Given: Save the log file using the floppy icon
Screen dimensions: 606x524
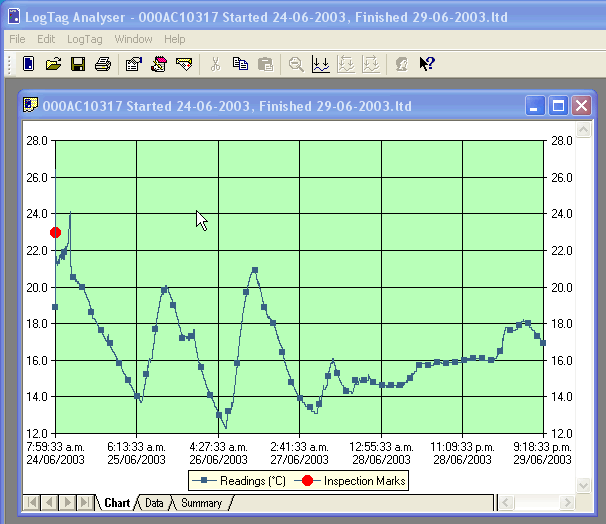Looking at the screenshot, I should pyautogui.click(x=78, y=64).
